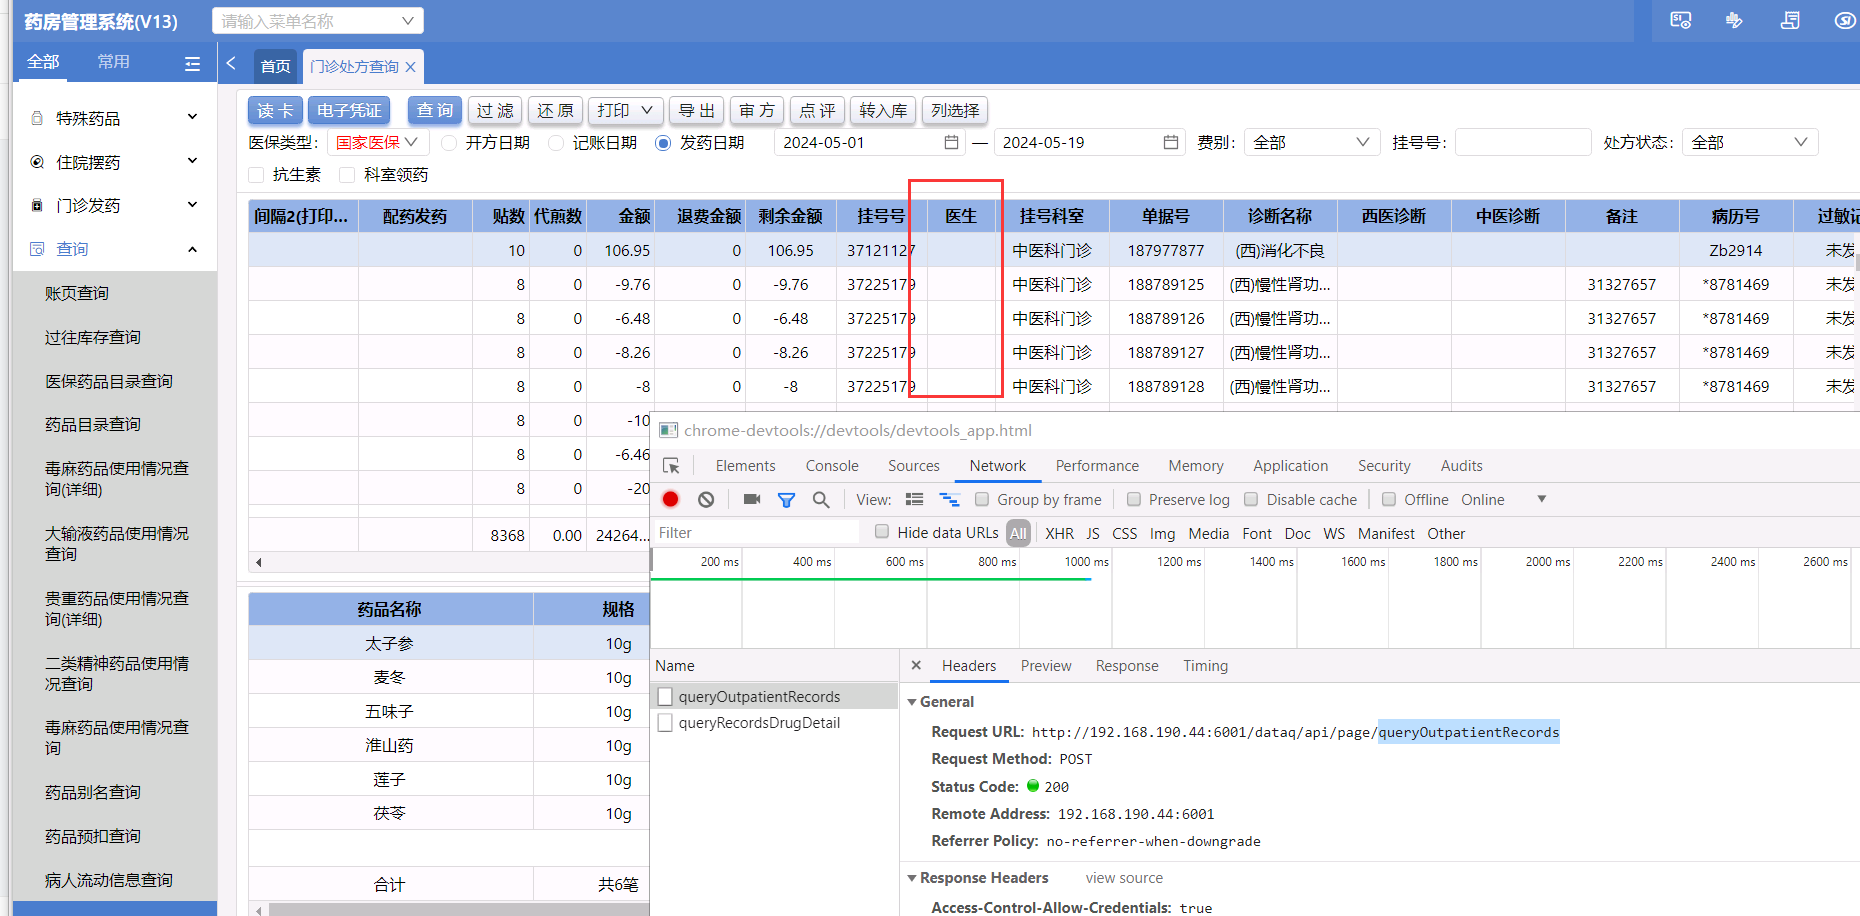The image size is (1860, 916).
Task: Expand the 处方状态 dropdown
Action: pos(1749,143)
